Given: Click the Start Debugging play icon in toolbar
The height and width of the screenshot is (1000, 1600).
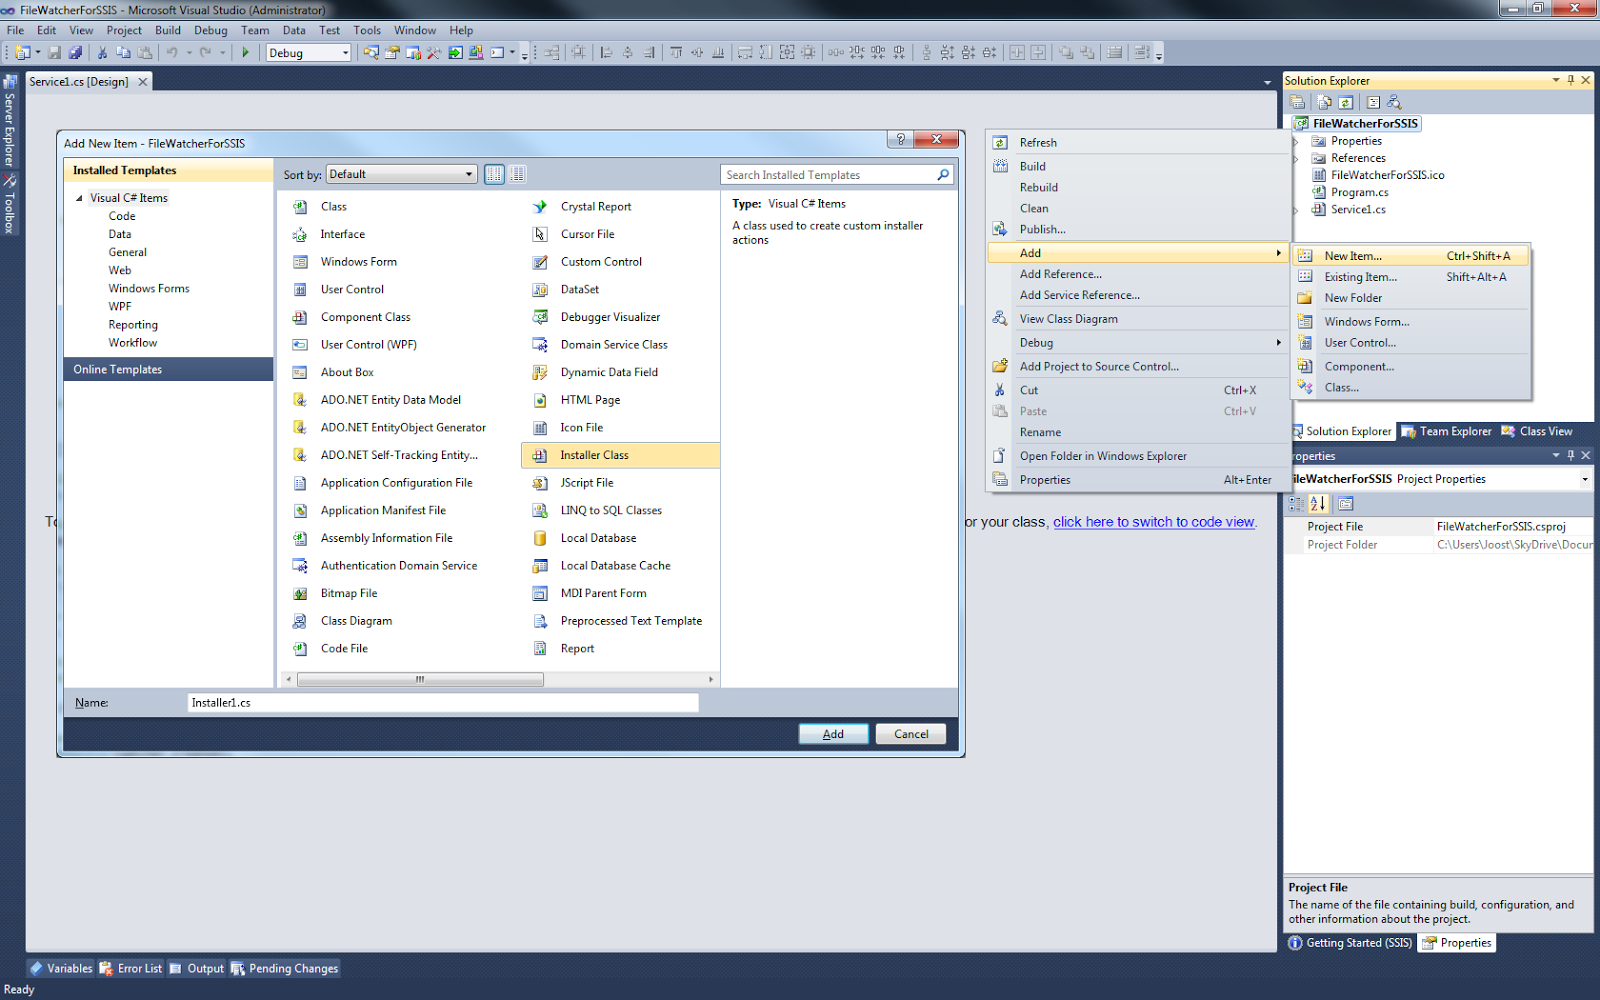Looking at the screenshot, I should coord(245,53).
